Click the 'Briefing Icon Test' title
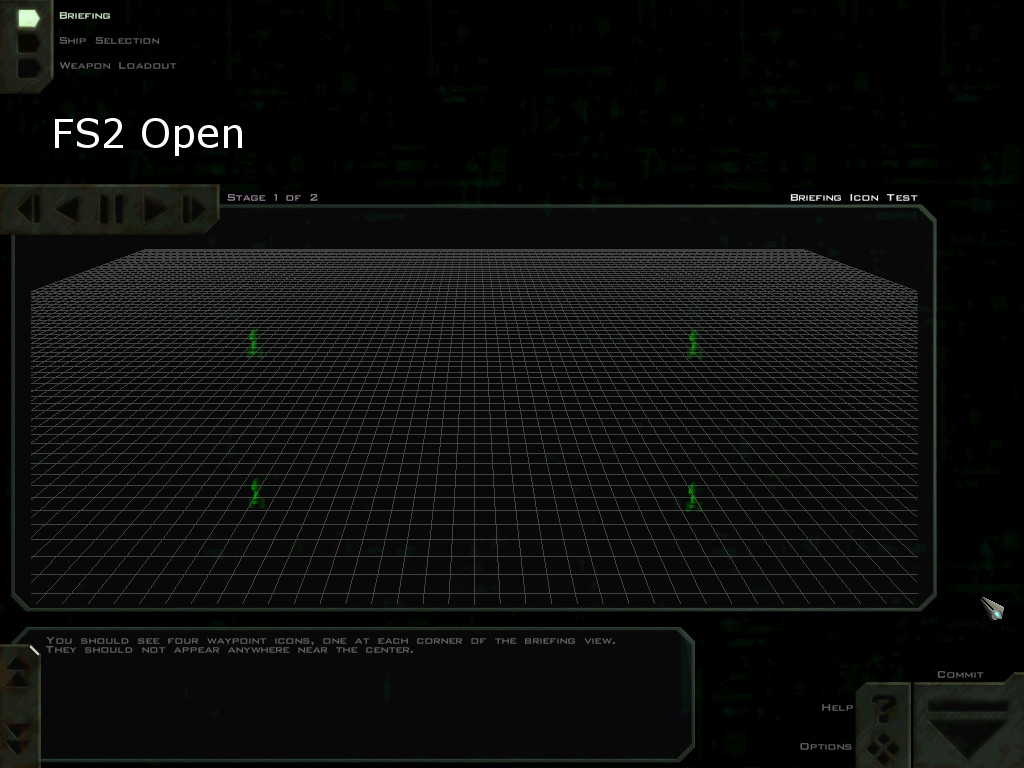Screen dimensions: 1024x768 click(x=854, y=197)
